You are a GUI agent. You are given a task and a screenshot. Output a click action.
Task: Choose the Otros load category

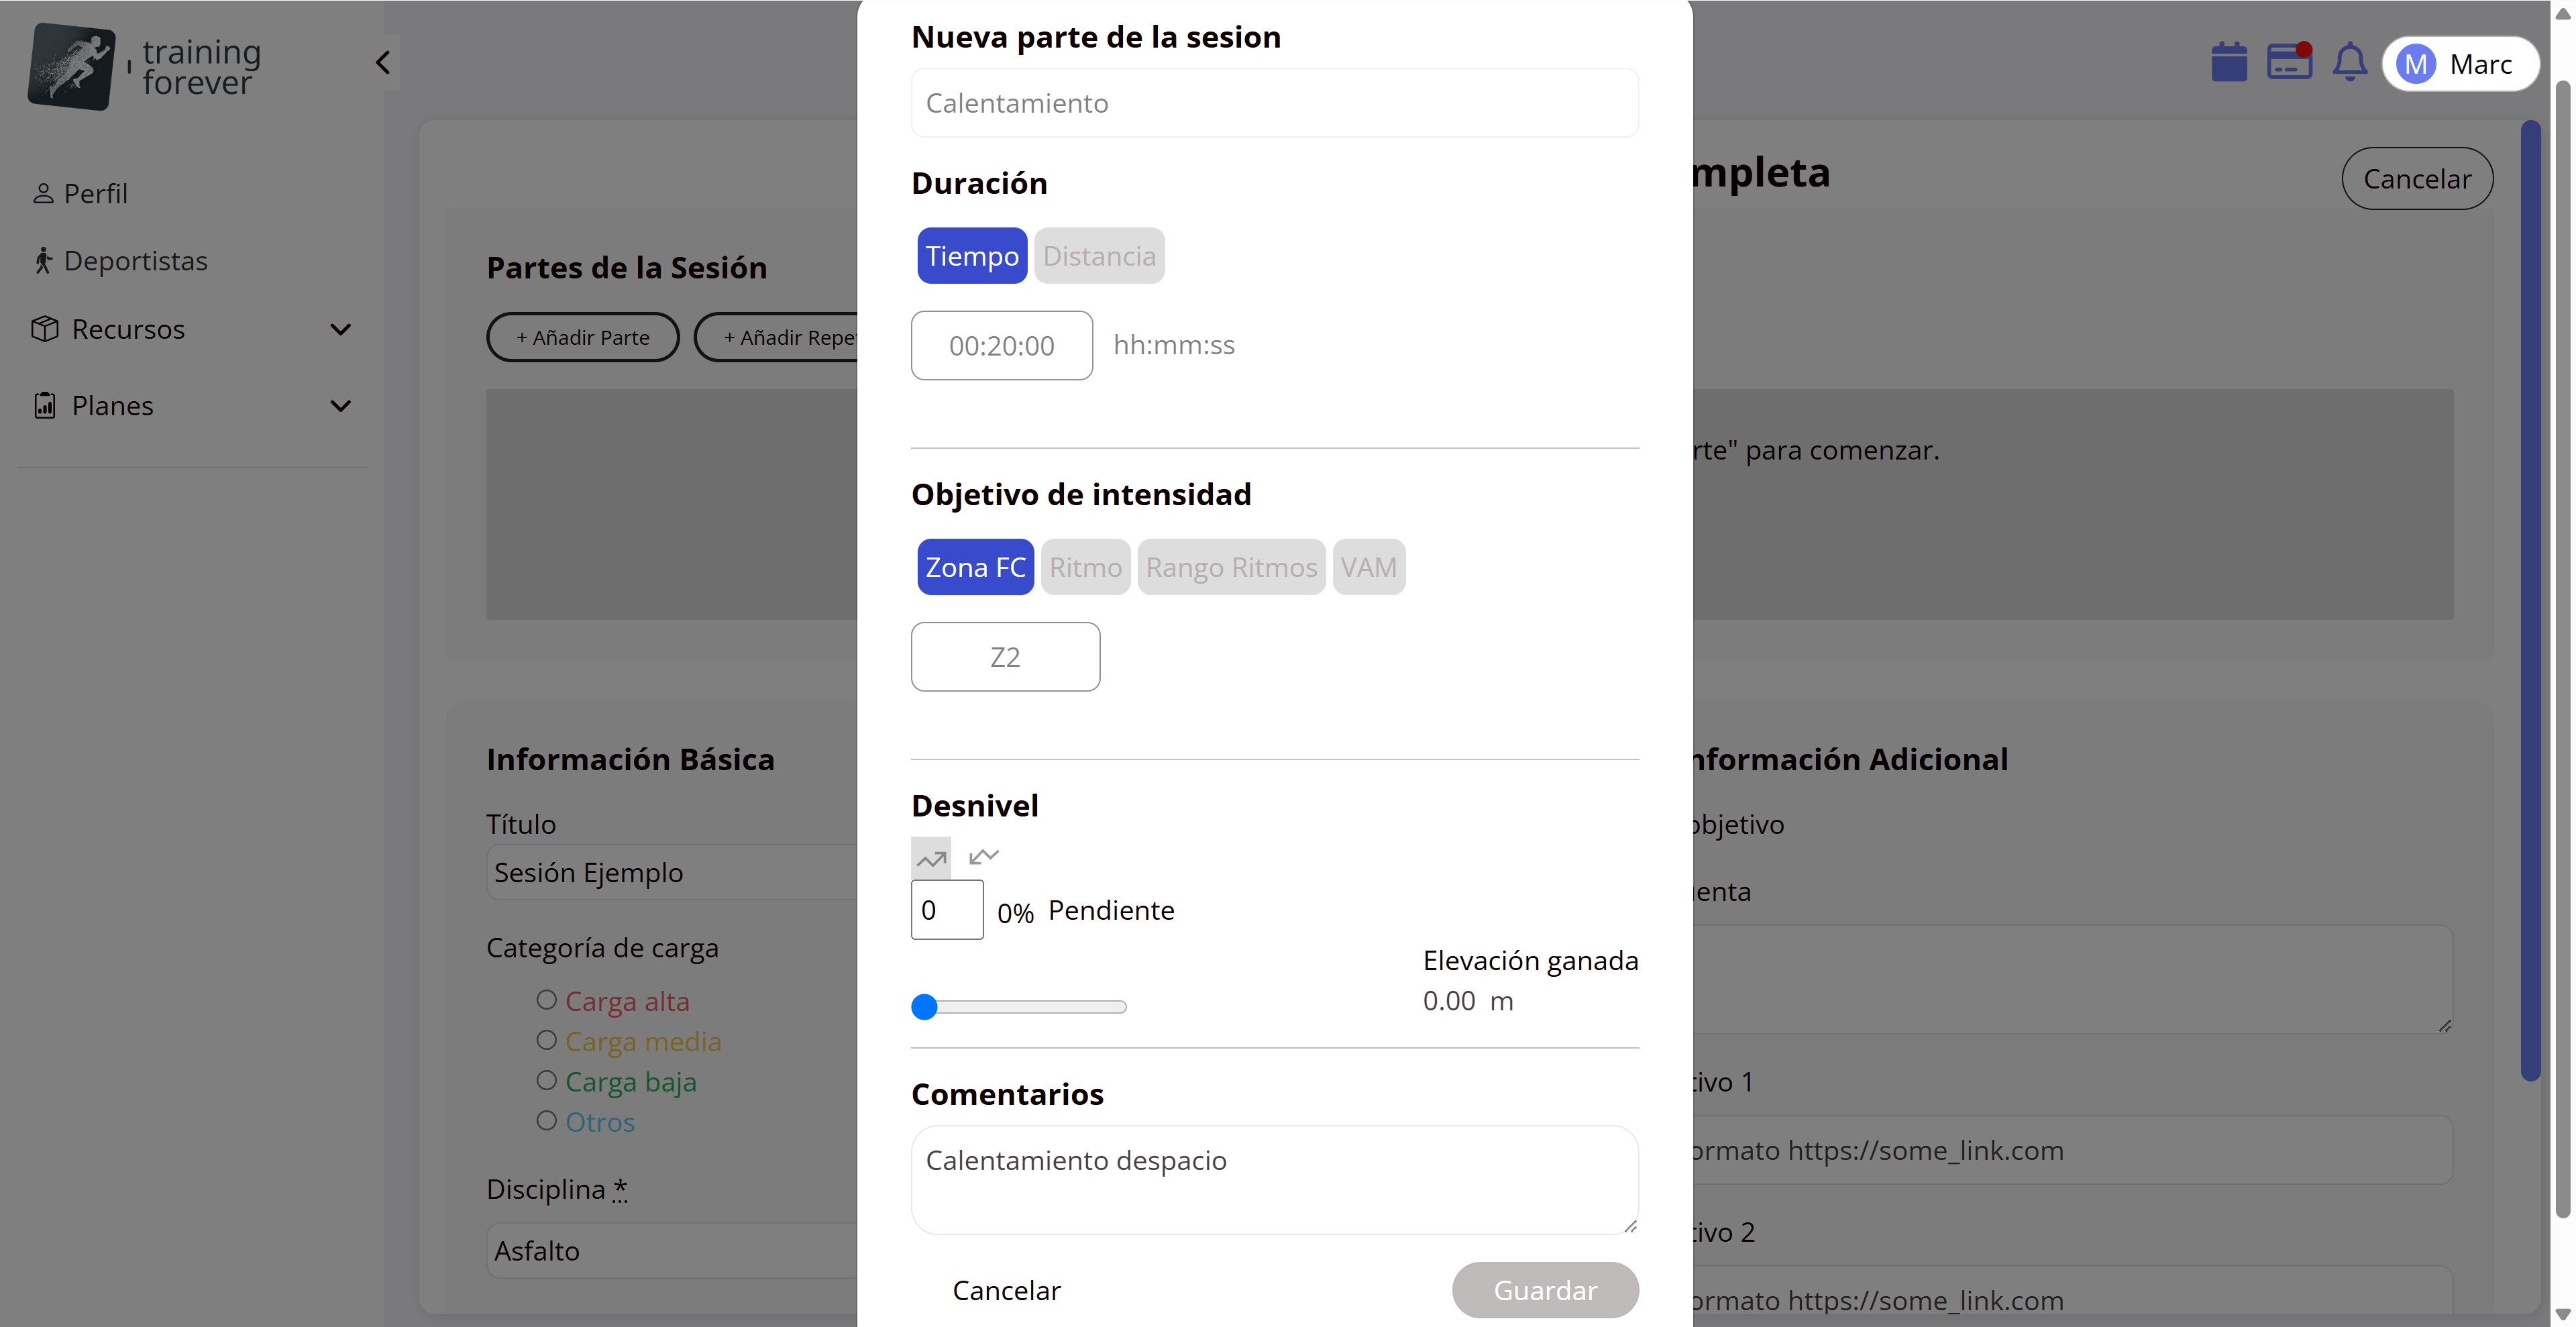546,1121
